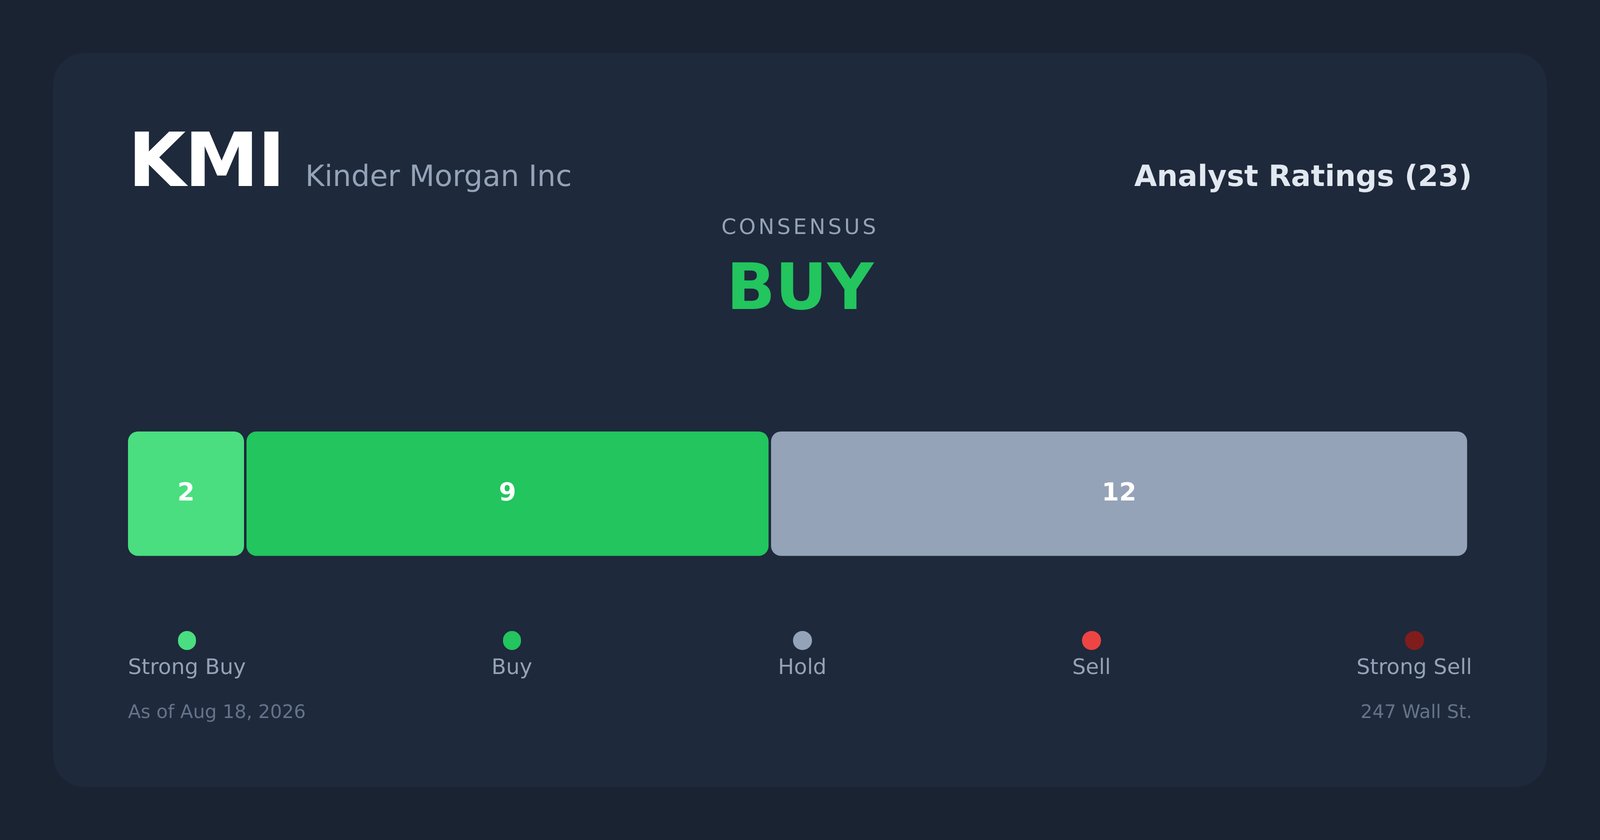Click the gray Hold legend dot
1600x840 pixels.
tap(802, 640)
